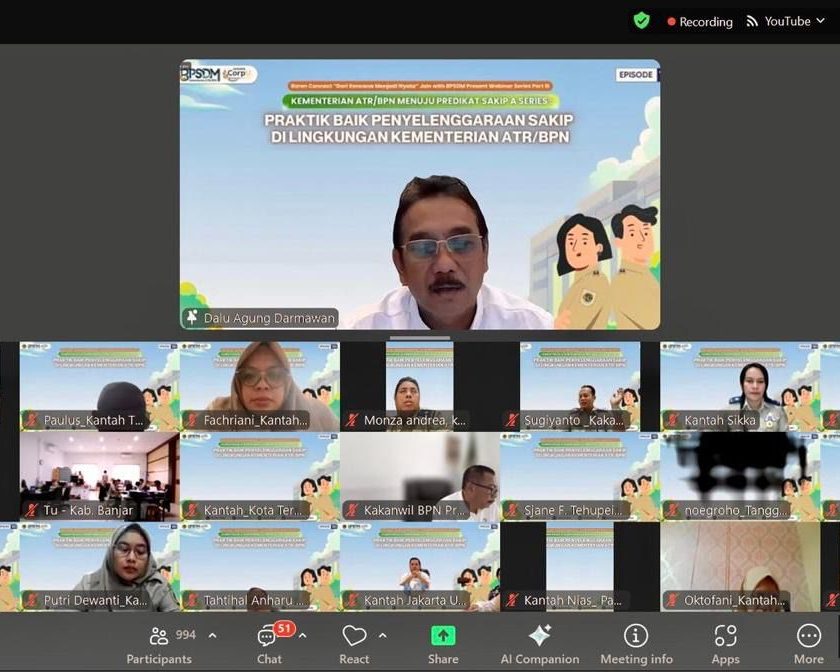Expand the Participants options arrow

(x=212, y=635)
